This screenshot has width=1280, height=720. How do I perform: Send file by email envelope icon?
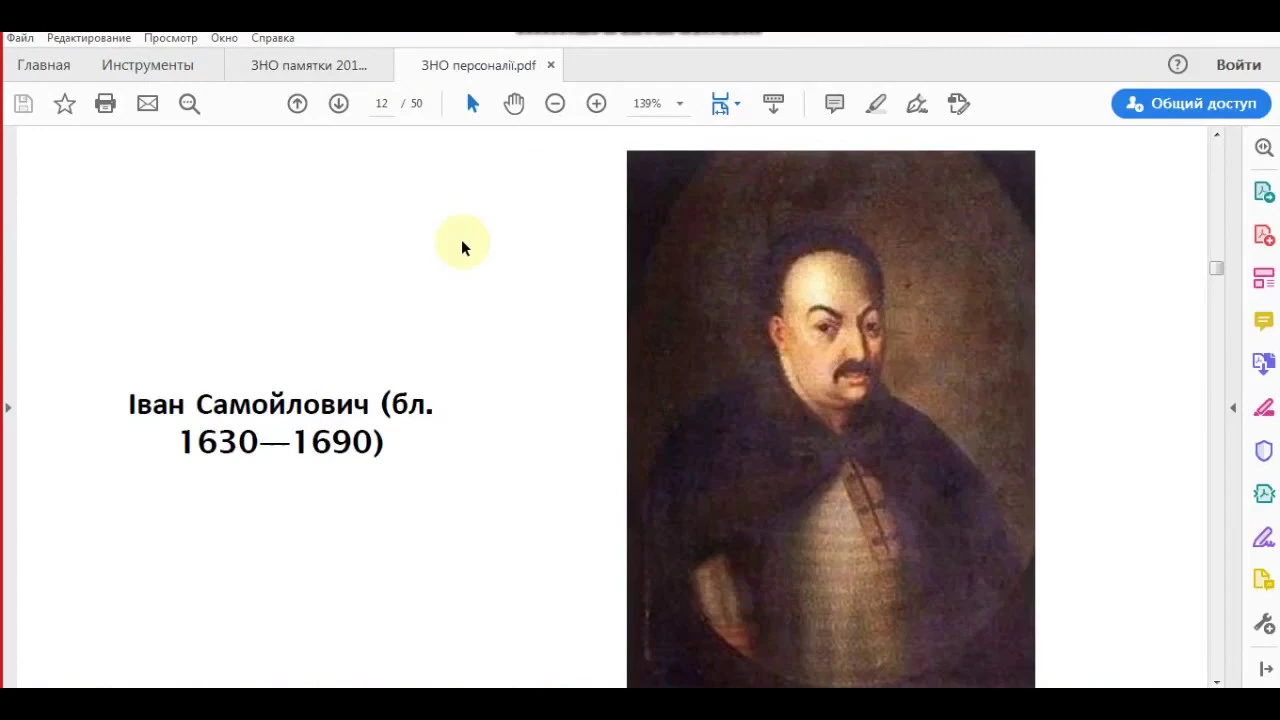(147, 103)
